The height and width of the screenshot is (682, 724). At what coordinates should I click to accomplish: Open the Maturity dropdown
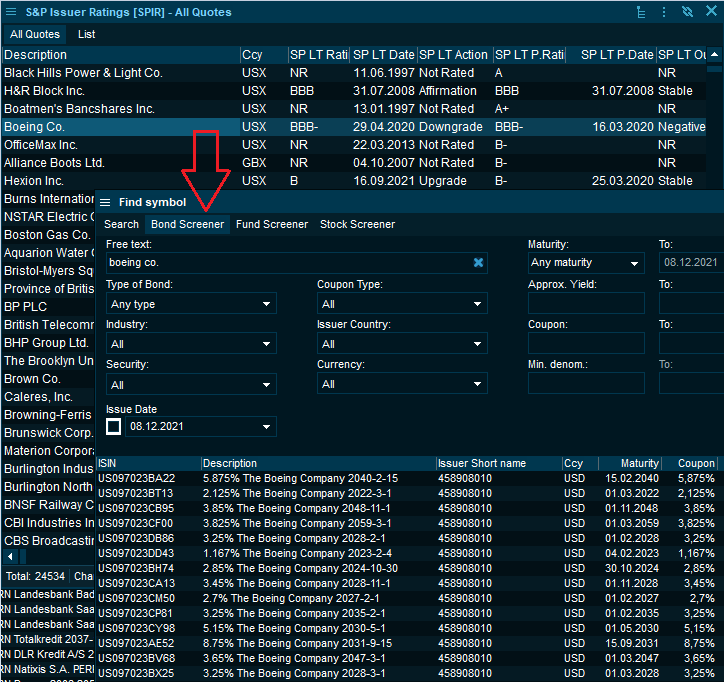586,263
